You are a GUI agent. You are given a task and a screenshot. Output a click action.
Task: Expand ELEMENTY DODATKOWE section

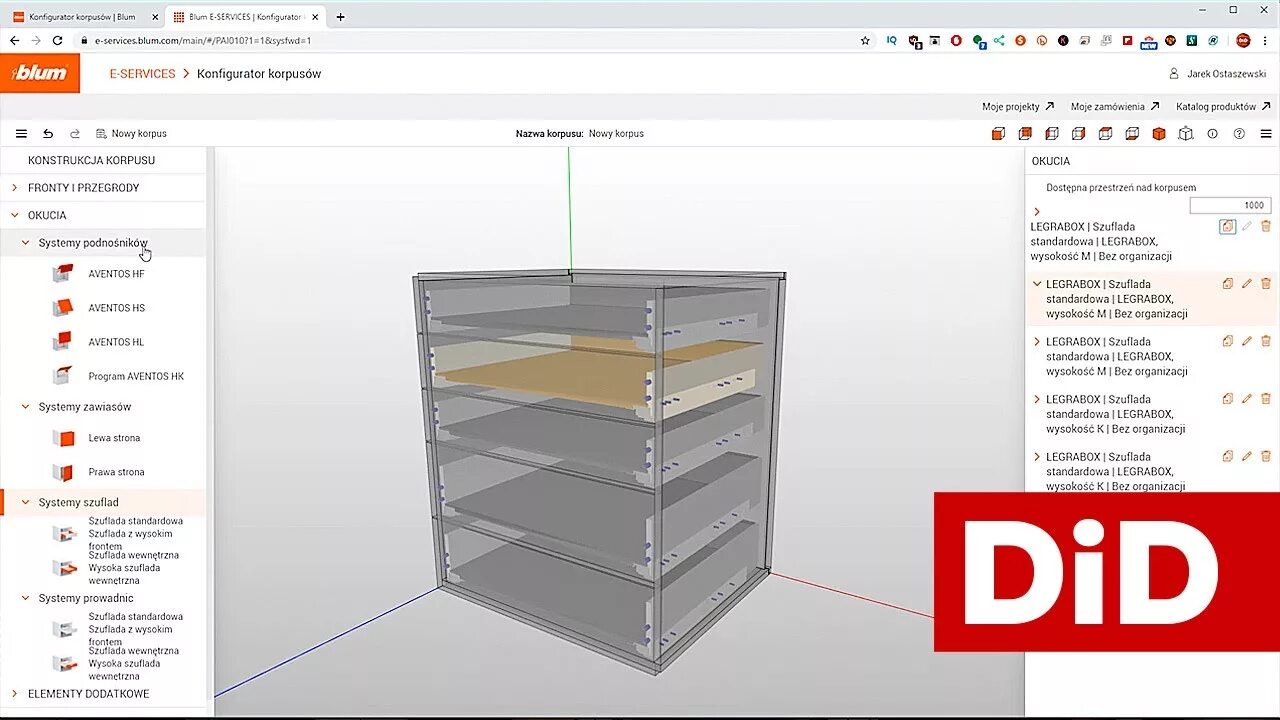click(14, 694)
